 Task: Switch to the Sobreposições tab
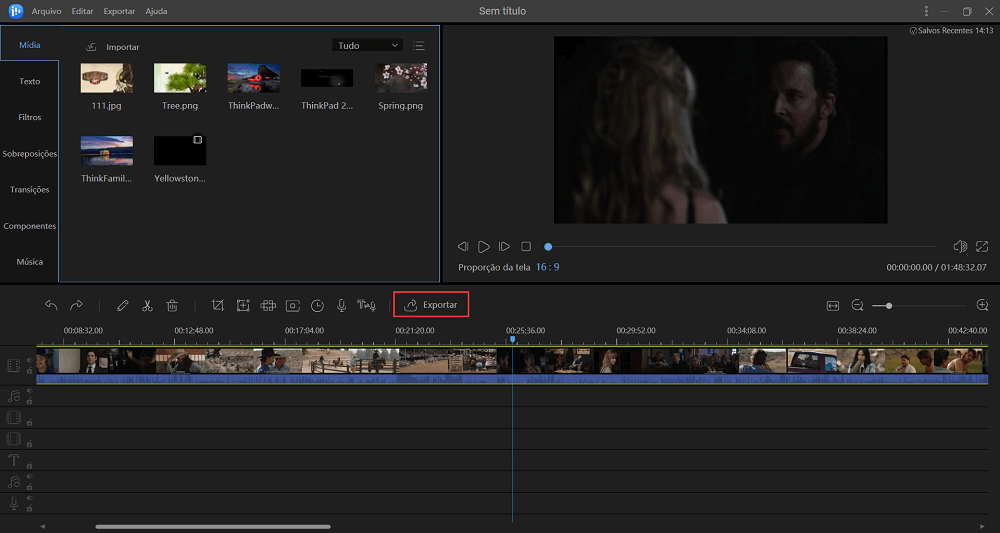[29, 154]
